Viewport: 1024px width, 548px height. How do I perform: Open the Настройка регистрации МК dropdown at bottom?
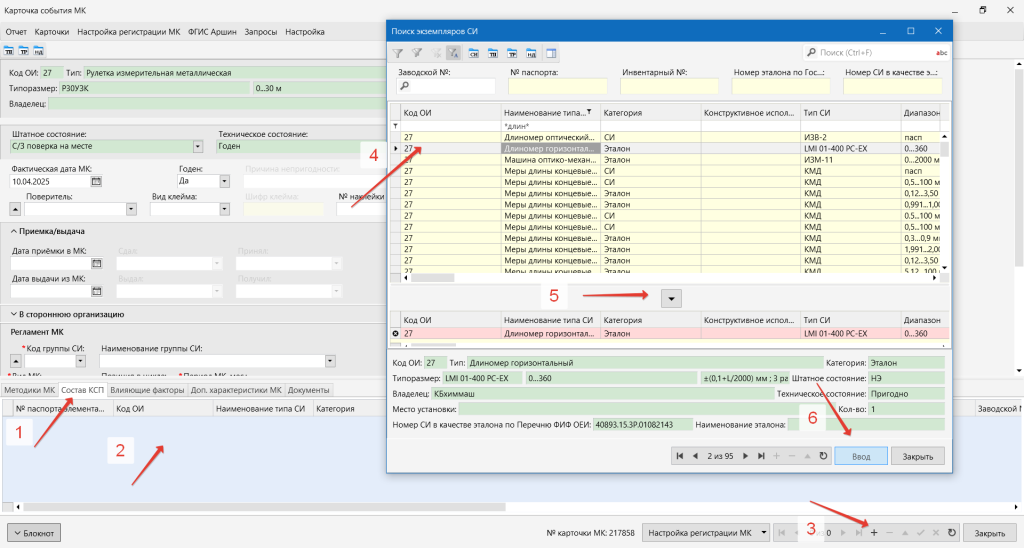tap(764, 533)
